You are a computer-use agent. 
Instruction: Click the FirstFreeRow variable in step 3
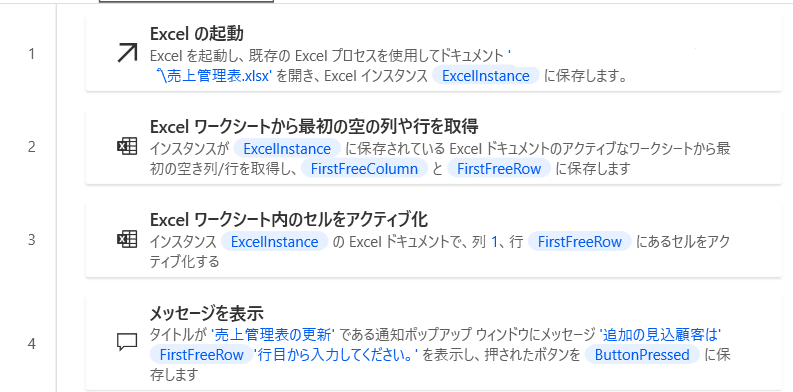click(x=580, y=242)
